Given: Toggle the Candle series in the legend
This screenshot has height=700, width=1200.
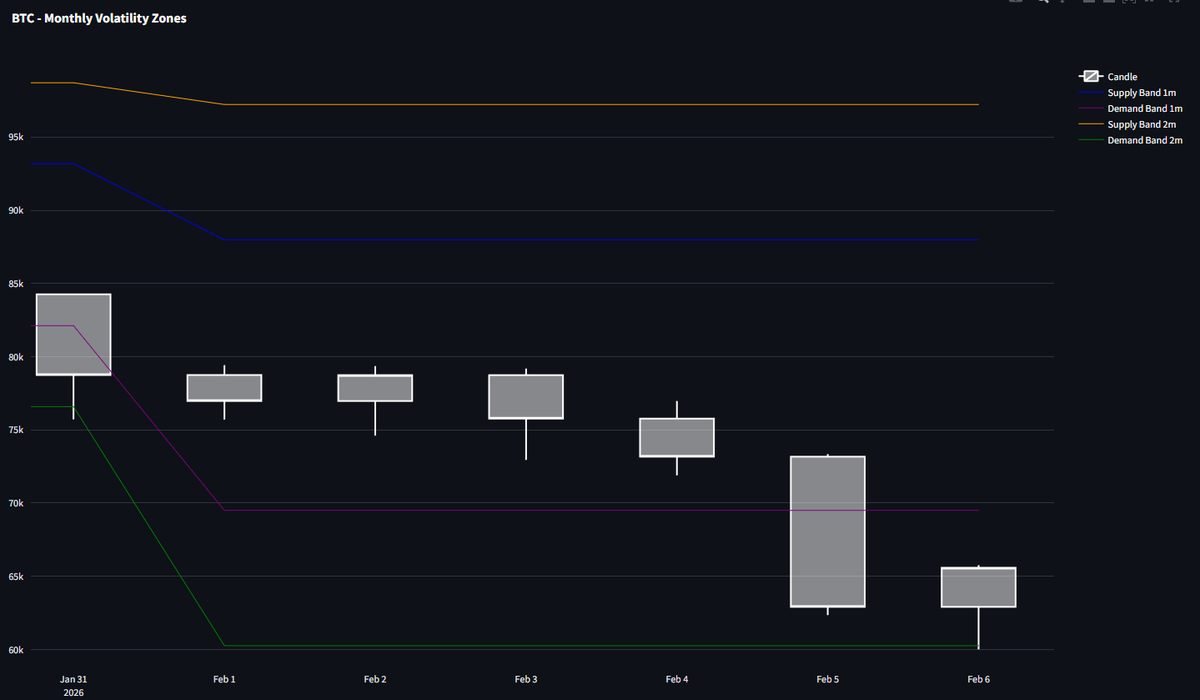Looking at the screenshot, I should 1121,76.
